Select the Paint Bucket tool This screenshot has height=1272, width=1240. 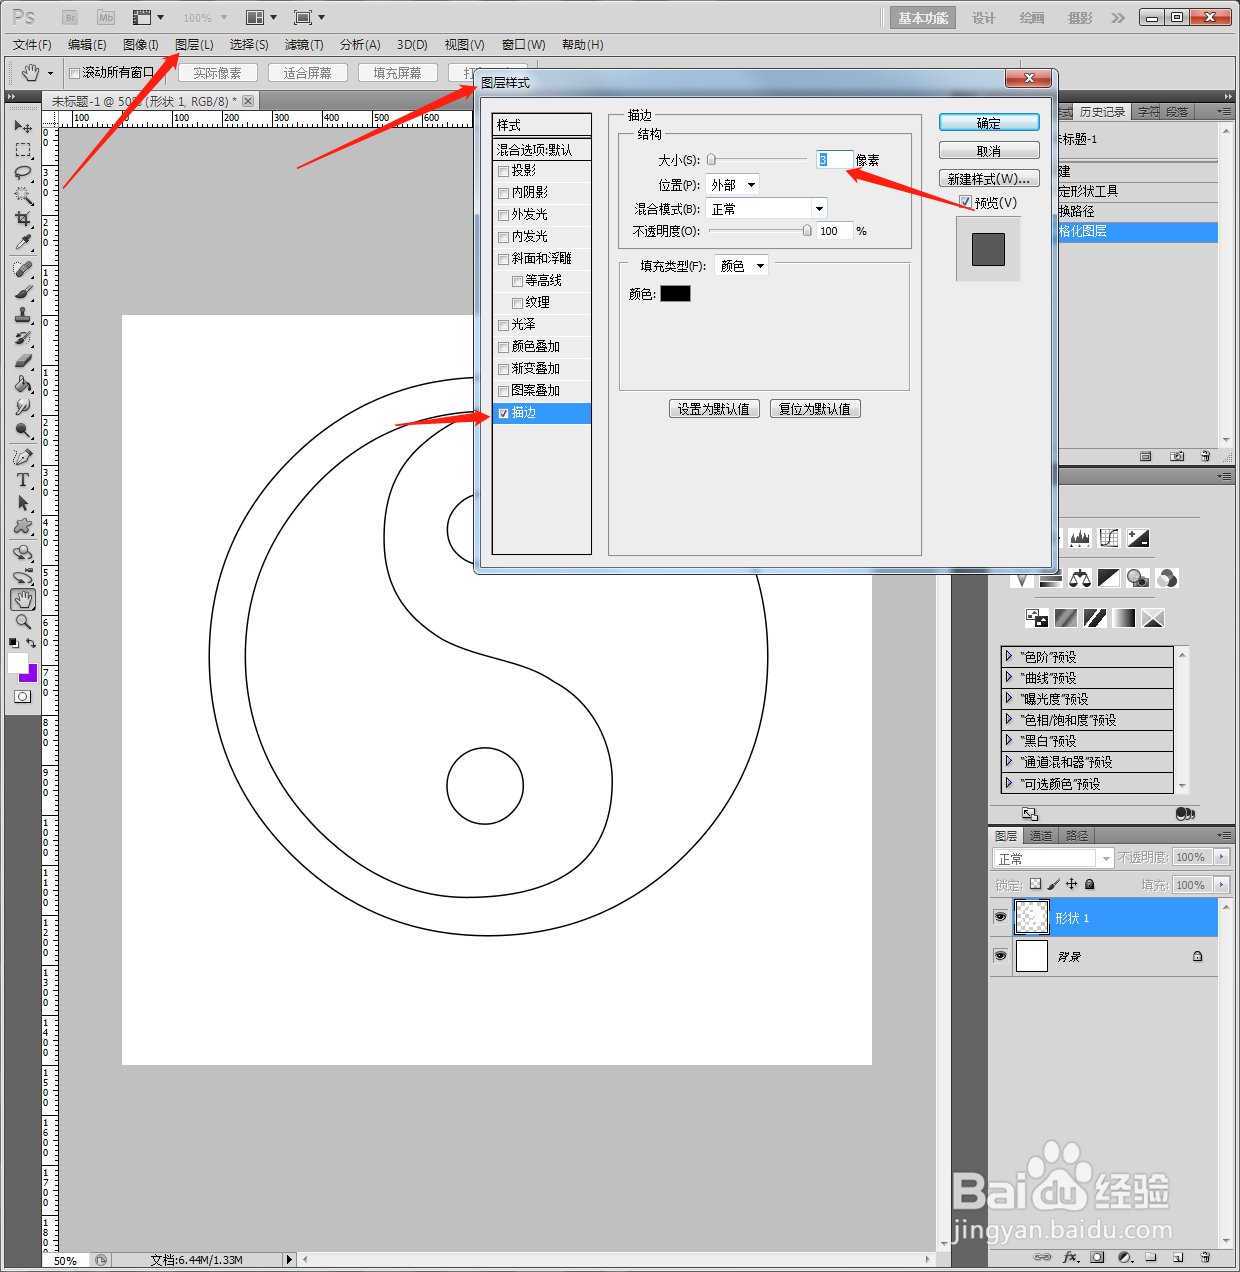pyautogui.click(x=23, y=384)
